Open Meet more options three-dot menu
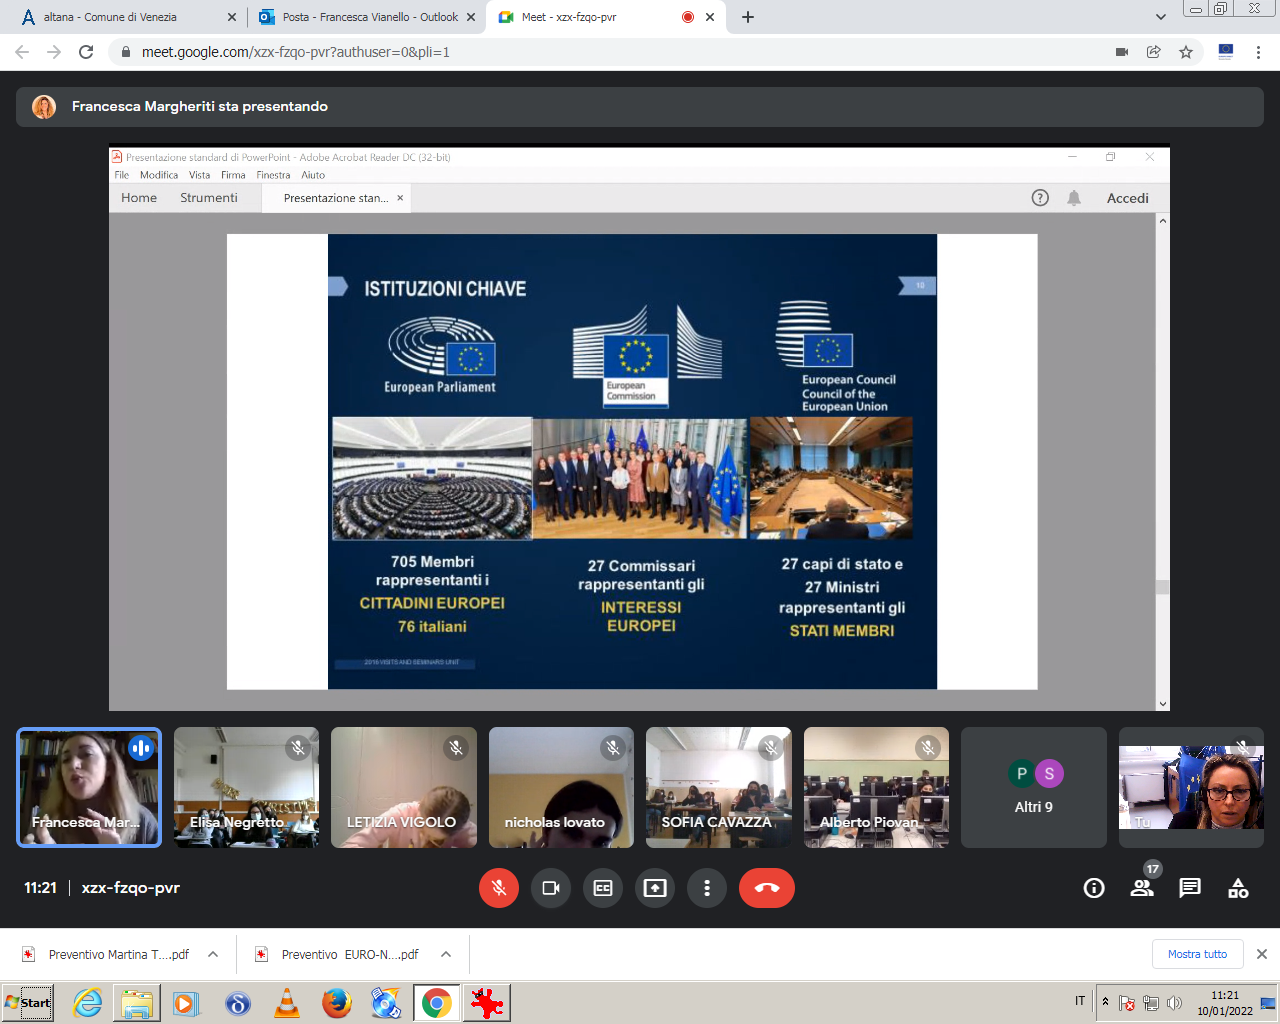 707,888
